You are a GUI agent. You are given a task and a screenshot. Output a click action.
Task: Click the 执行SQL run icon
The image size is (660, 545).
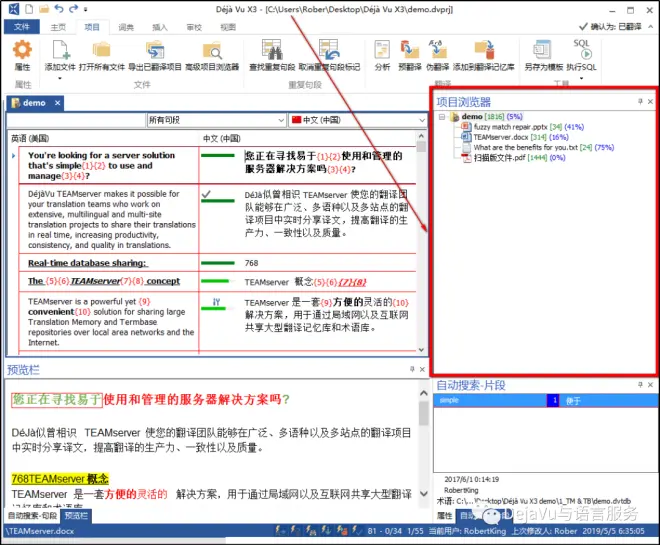click(582, 49)
